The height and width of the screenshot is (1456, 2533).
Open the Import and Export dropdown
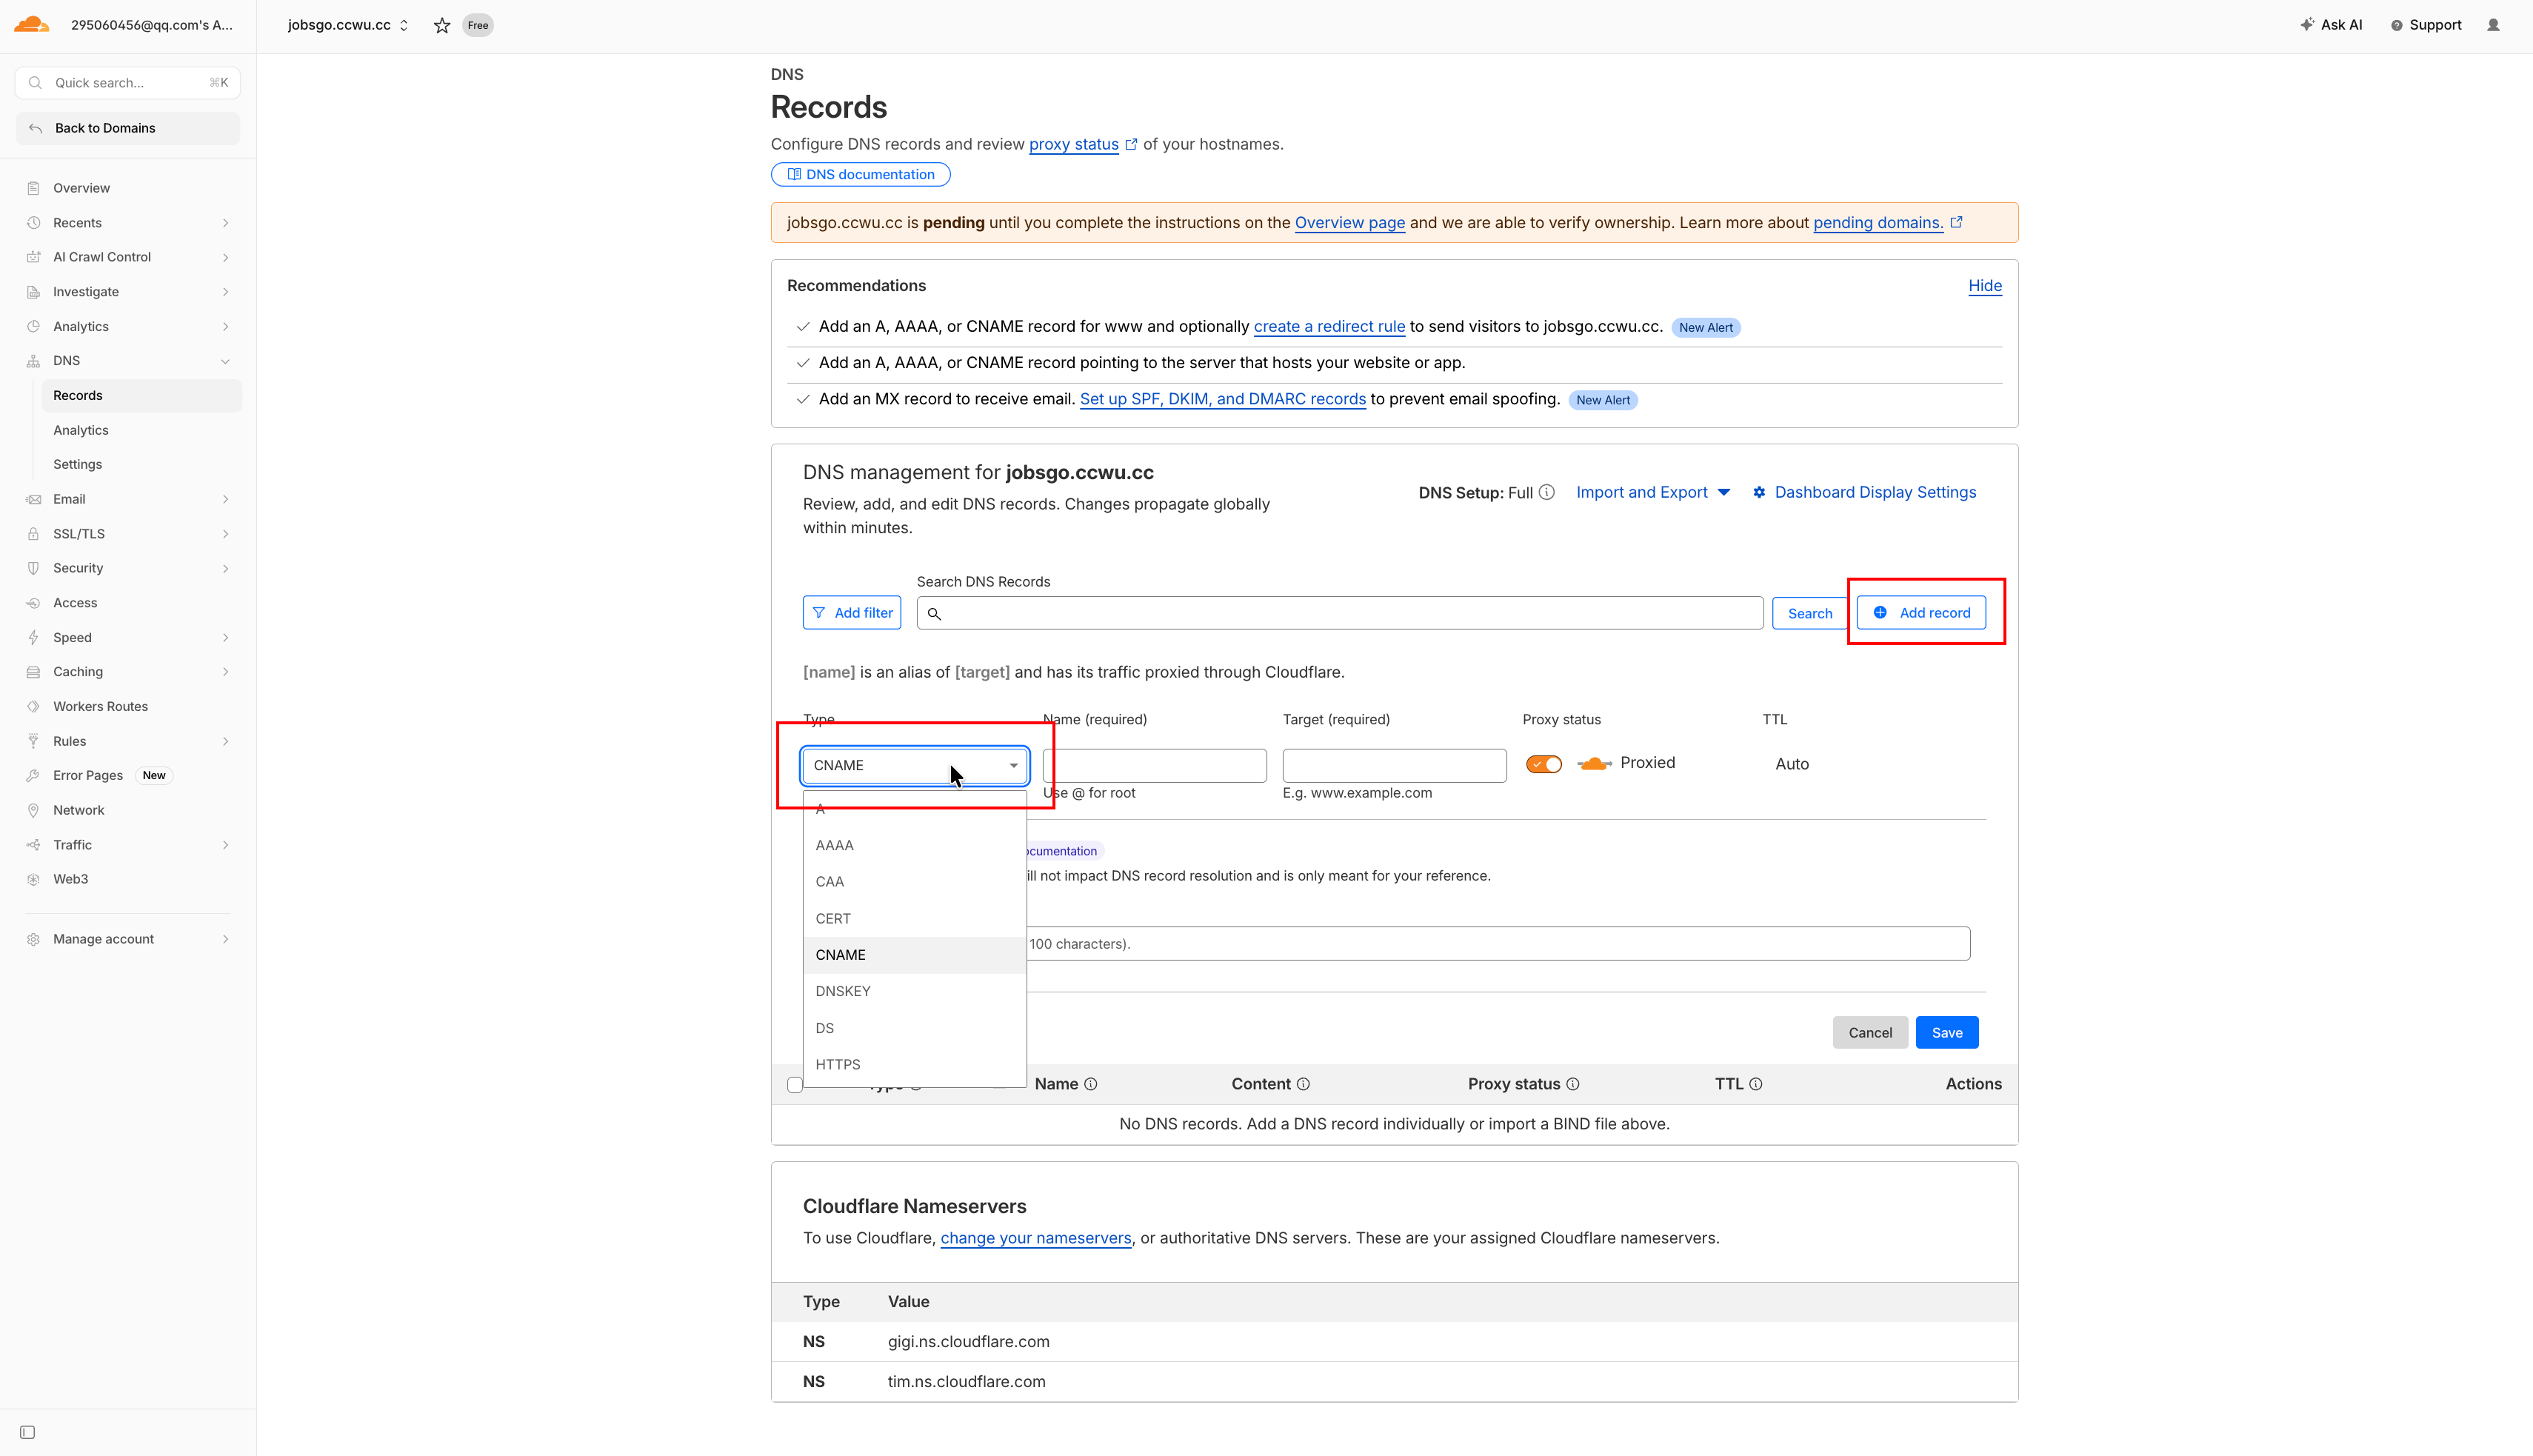[1653, 492]
